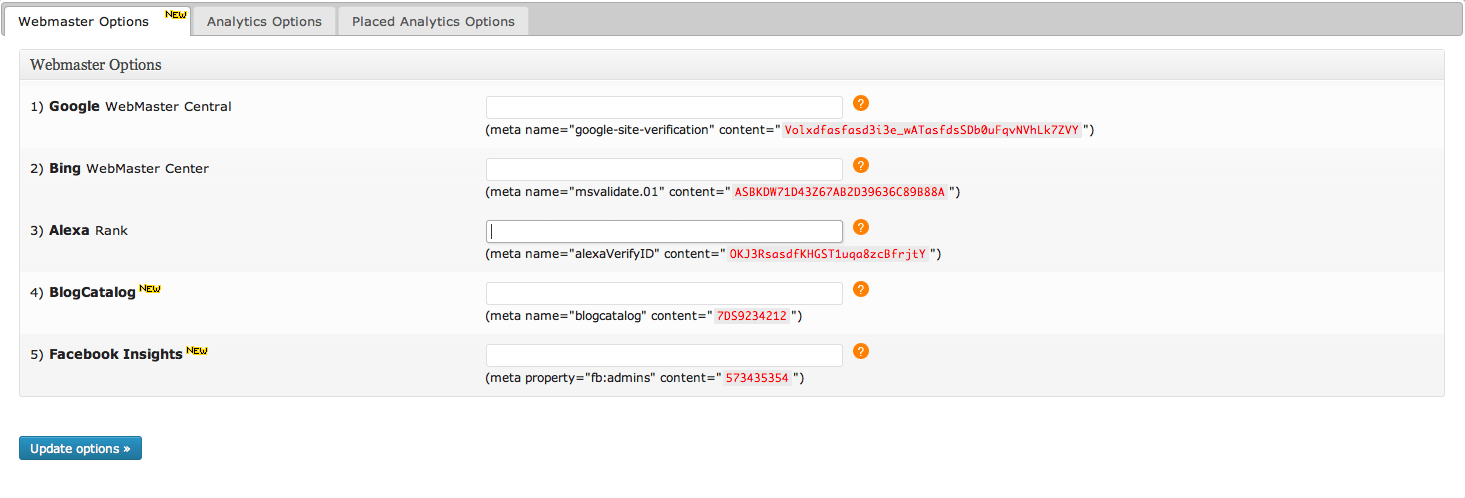
Task: Open the Placed Analytics Options tab
Action: coord(433,21)
